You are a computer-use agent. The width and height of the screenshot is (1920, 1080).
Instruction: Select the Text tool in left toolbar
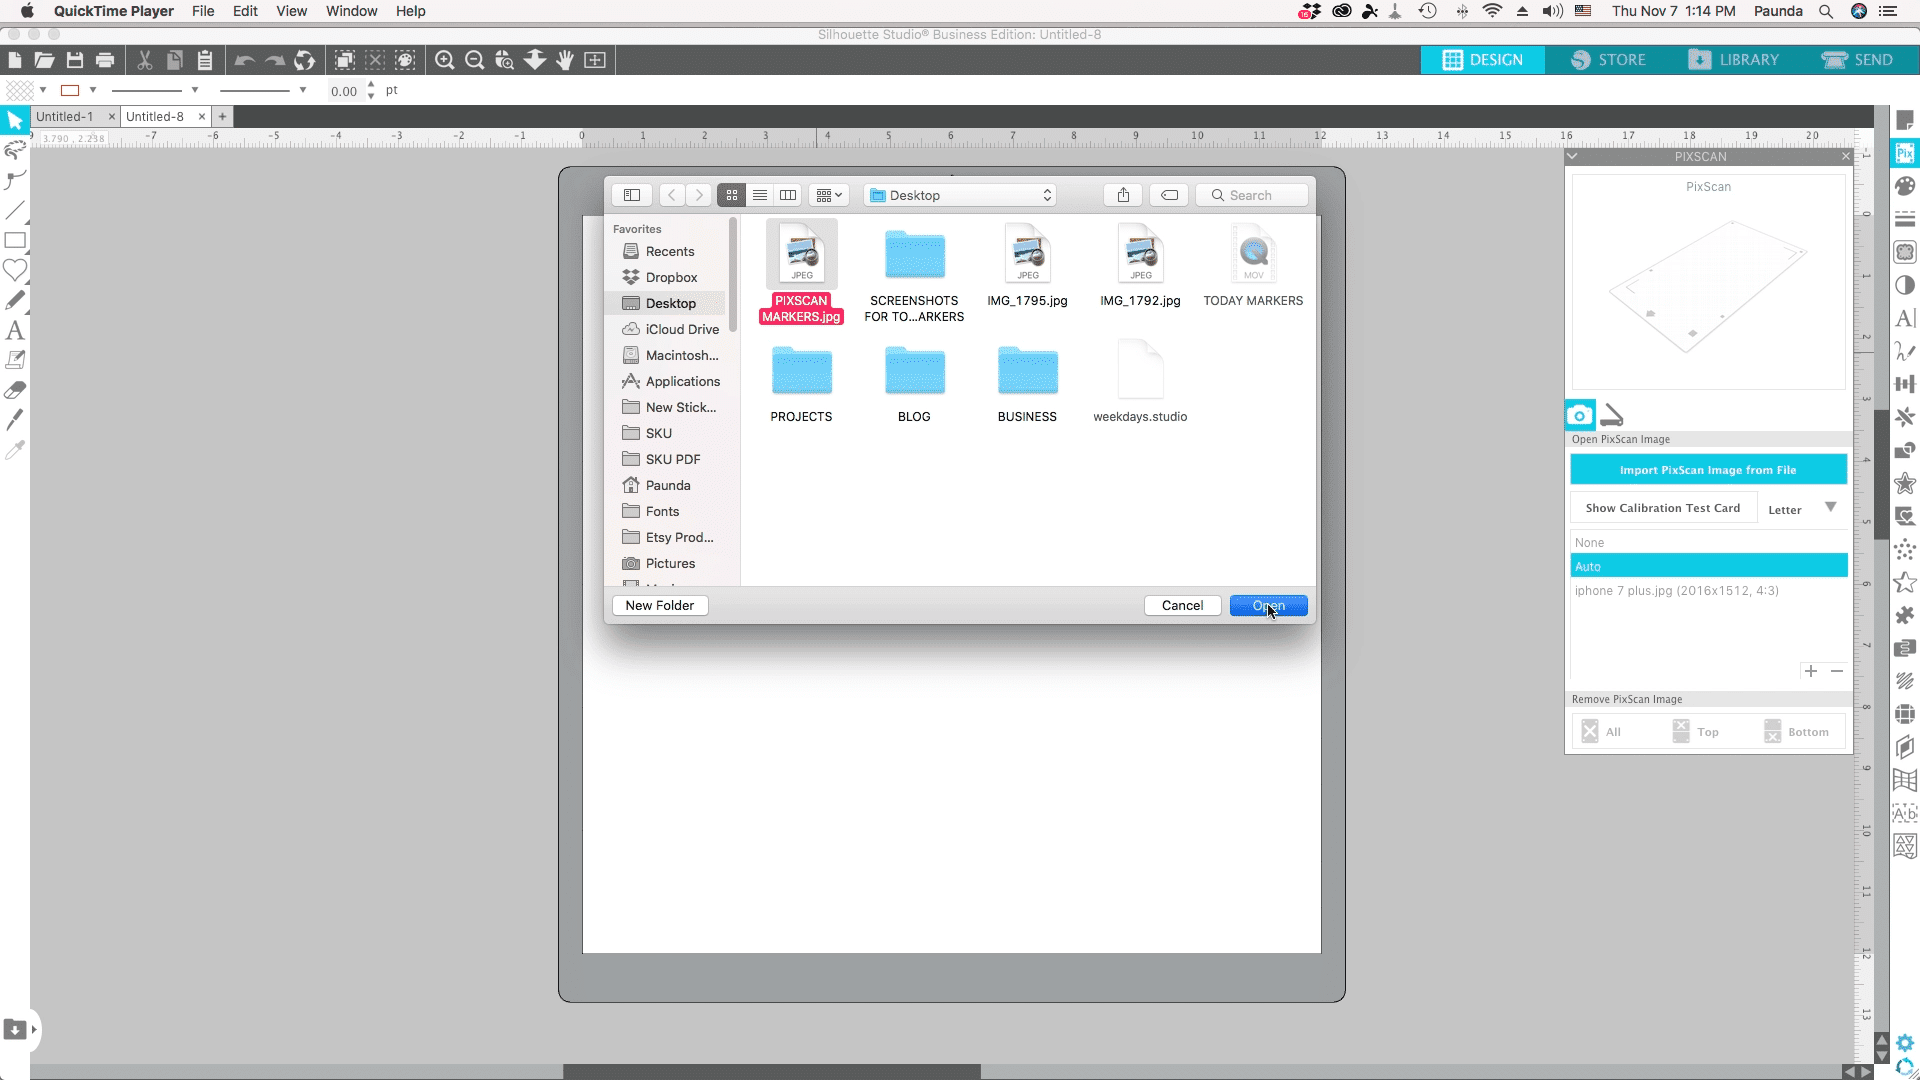click(15, 330)
